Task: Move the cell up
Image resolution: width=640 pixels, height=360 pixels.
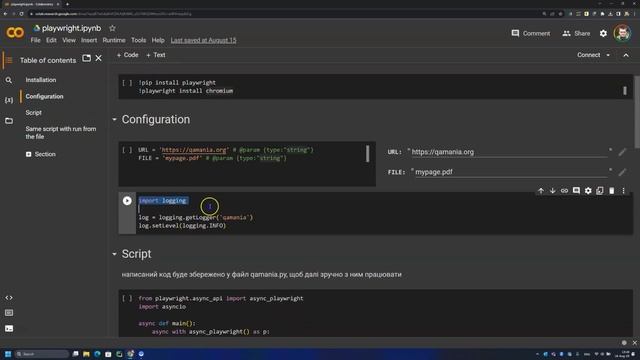Action: [540, 191]
